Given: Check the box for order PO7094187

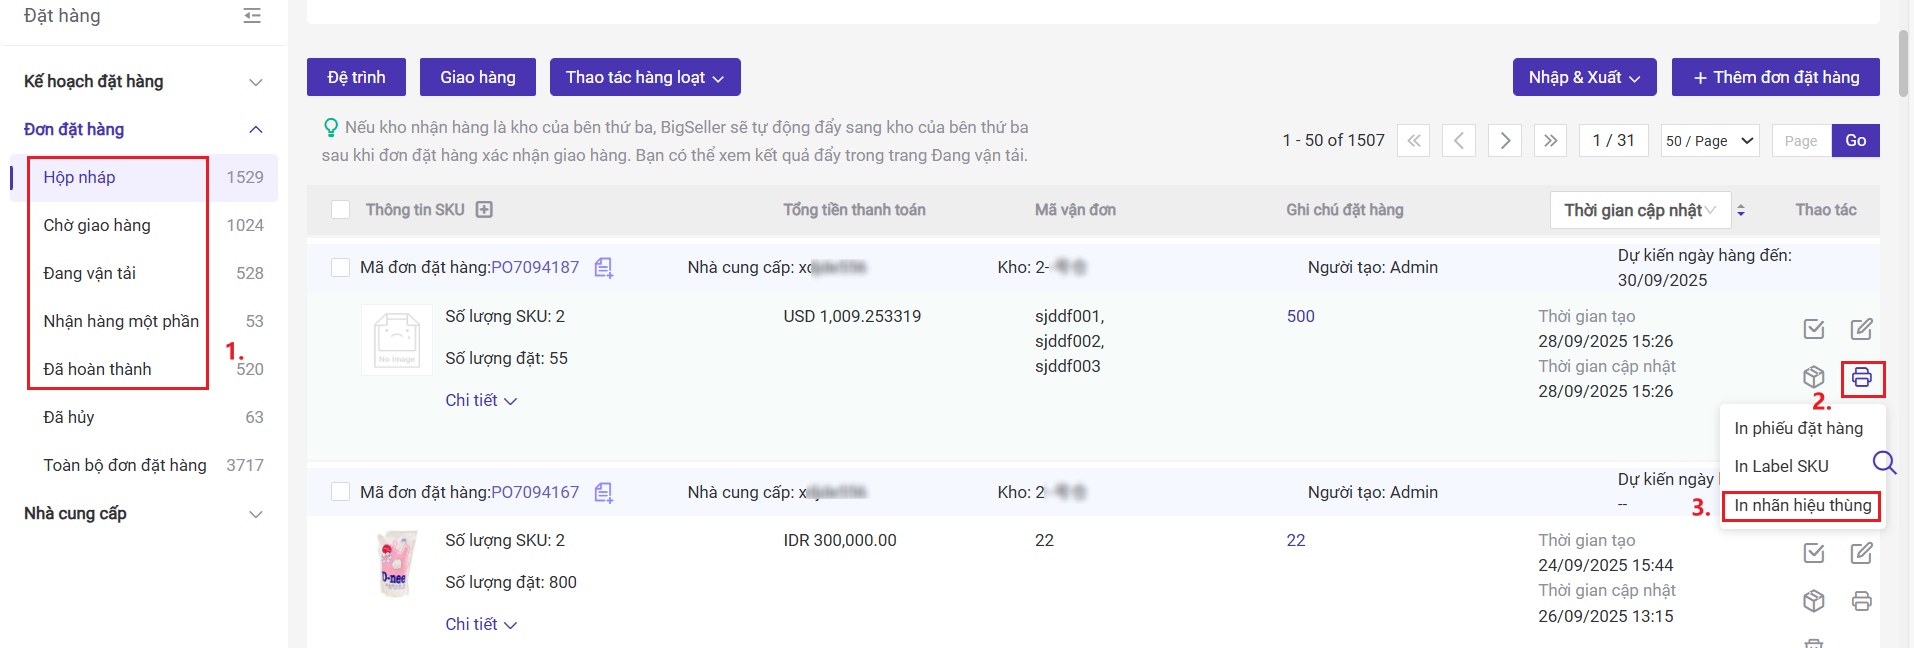Looking at the screenshot, I should pos(341,268).
